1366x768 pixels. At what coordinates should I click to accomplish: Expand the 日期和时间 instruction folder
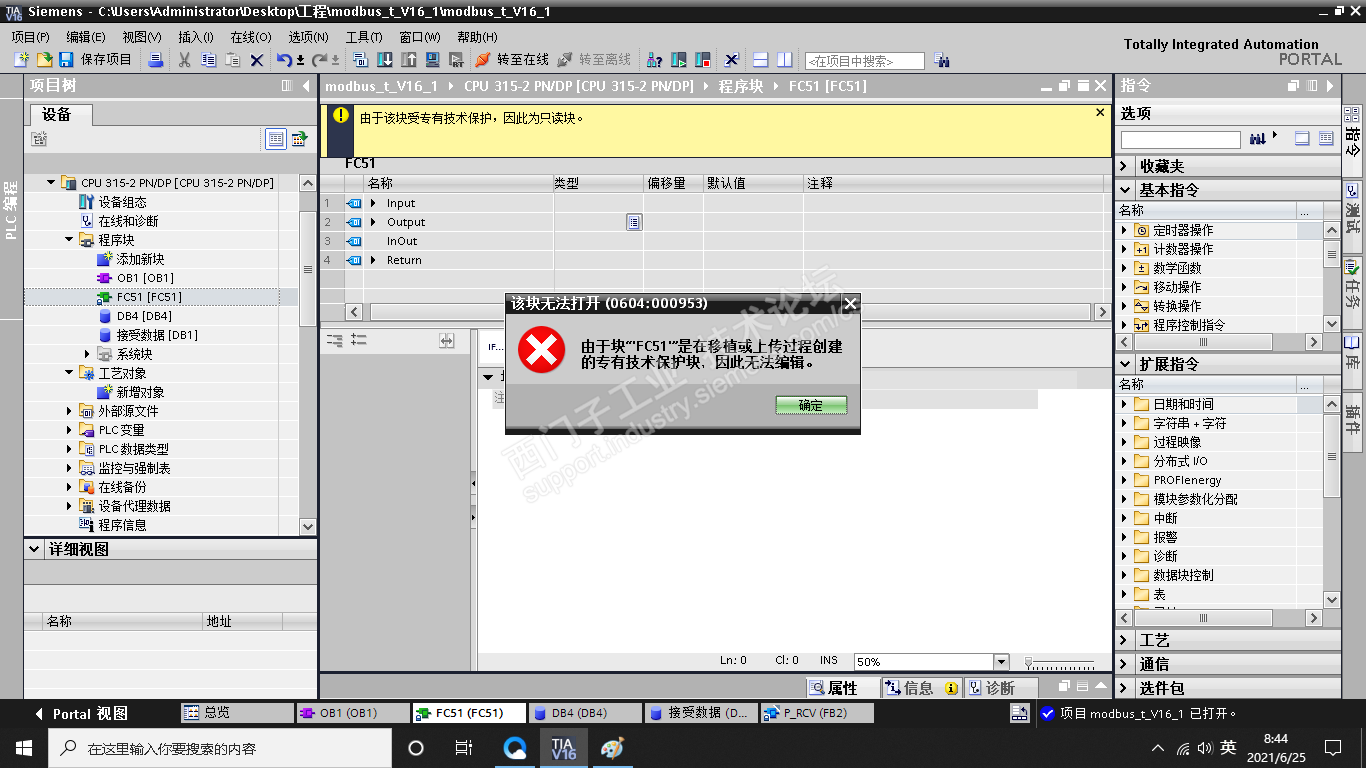pyautogui.click(x=1125, y=404)
